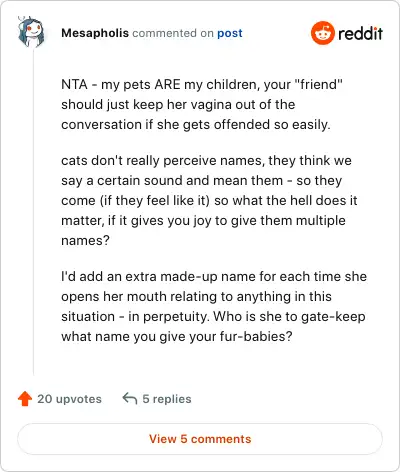Click the capitalized word "ARE" in comment
This screenshot has height=472, width=400.
[167, 84]
